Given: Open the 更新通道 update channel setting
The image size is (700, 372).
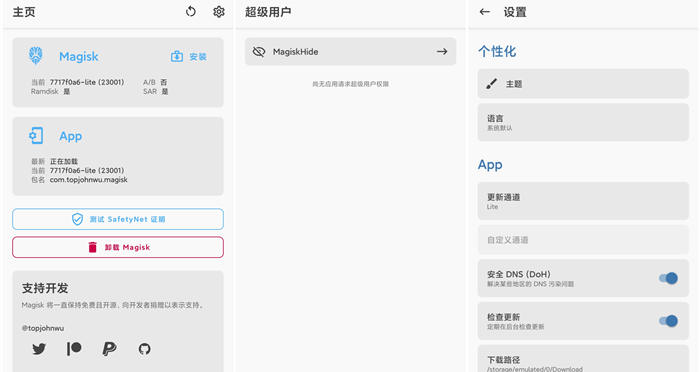Looking at the screenshot, I should pos(583,201).
